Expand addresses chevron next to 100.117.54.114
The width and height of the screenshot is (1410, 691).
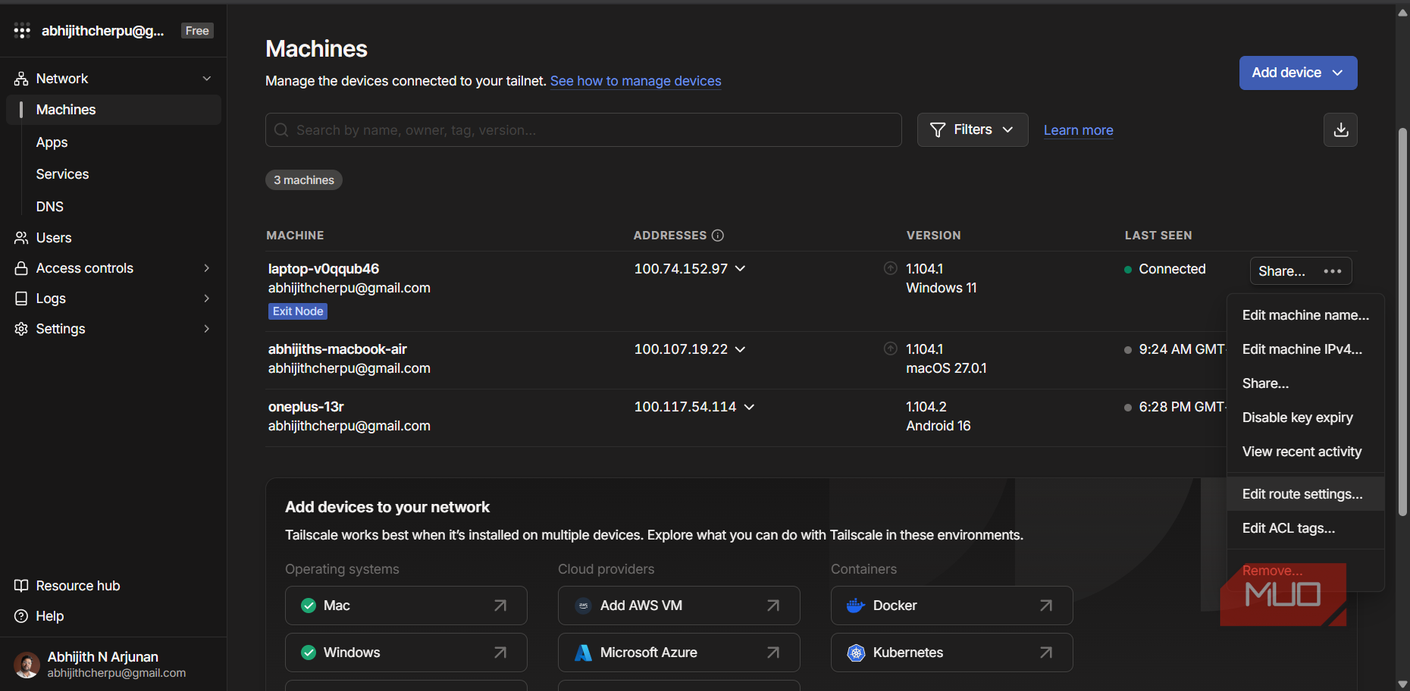(749, 407)
